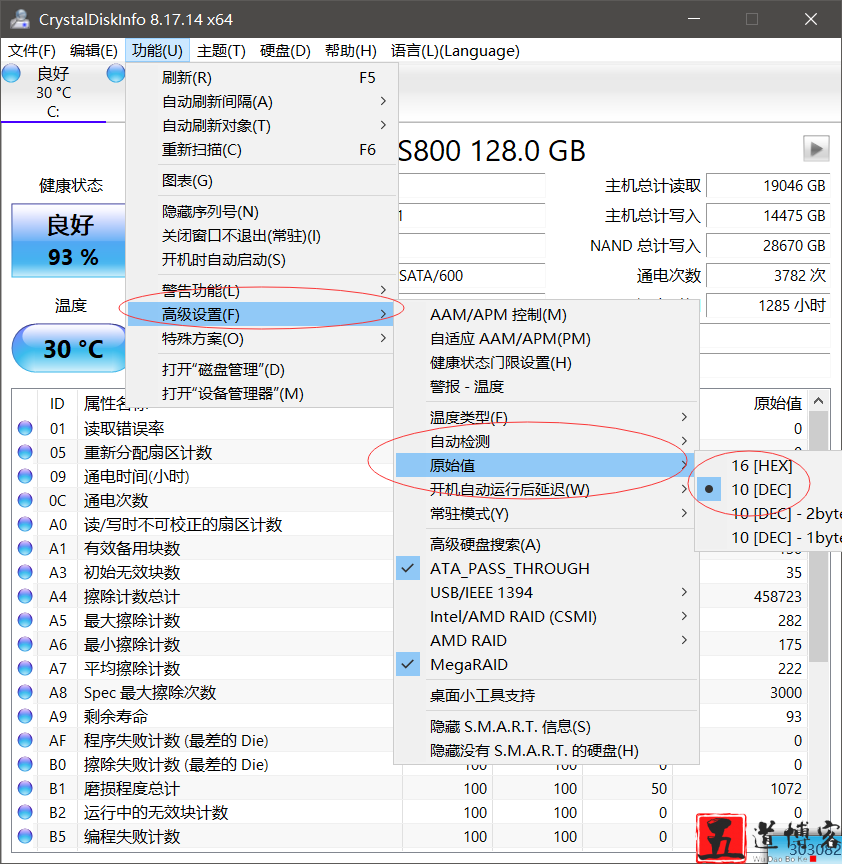This screenshot has width=842, height=864.
Task: Click the blue status icon for 读取错误率
Action: pyautogui.click(x=25, y=428)
